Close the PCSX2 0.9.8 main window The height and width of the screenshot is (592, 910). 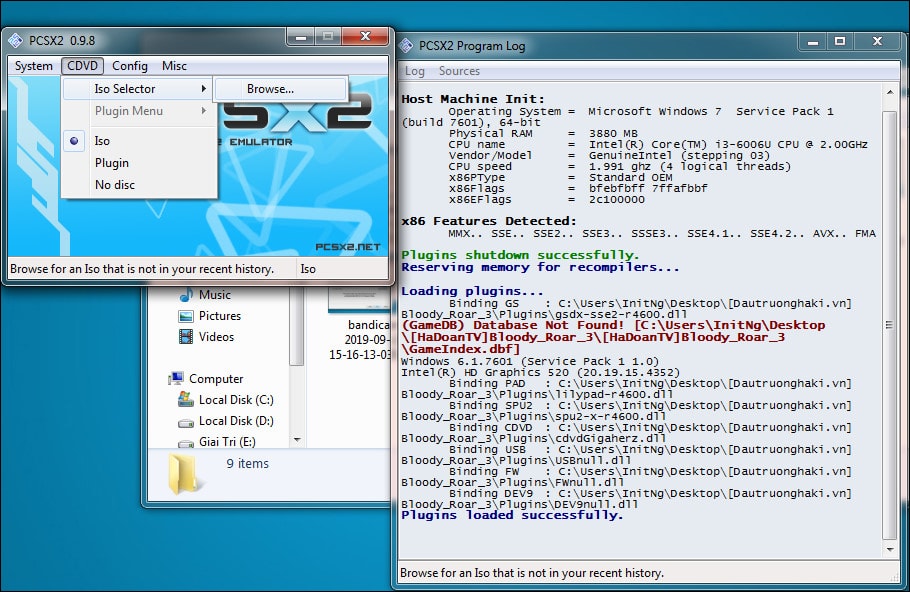tap(365, 37)
